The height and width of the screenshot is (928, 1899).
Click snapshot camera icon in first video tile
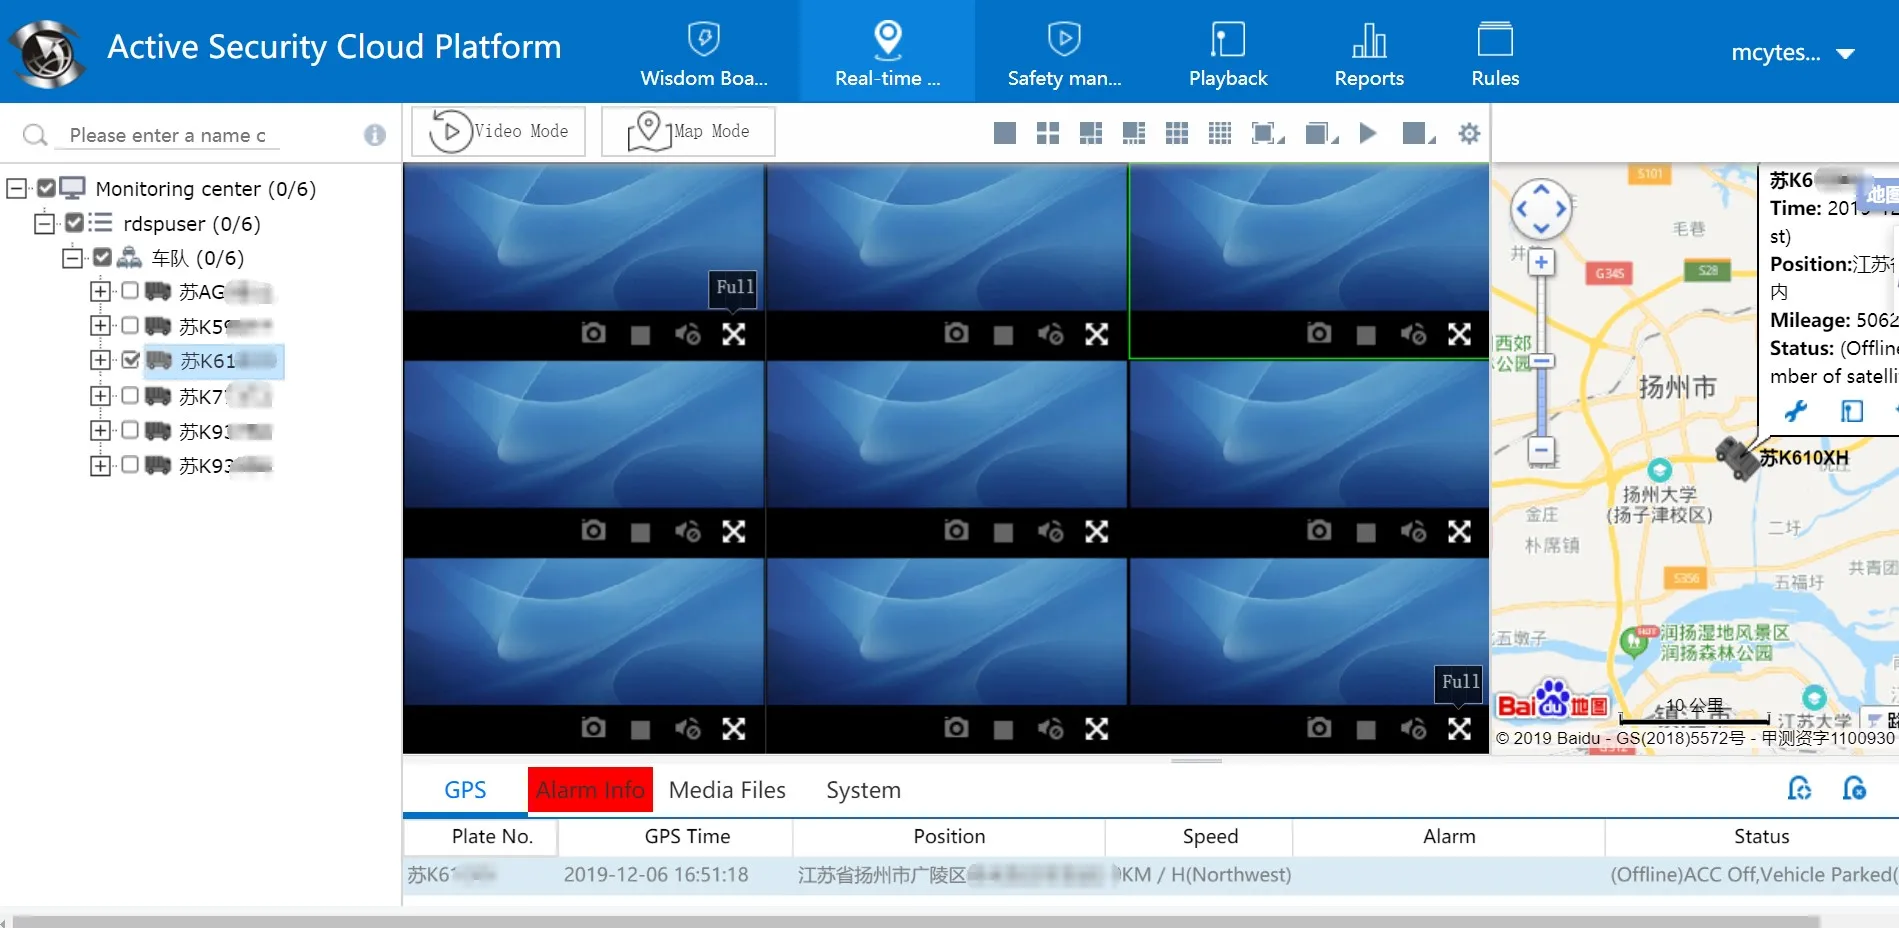point(593,333)
